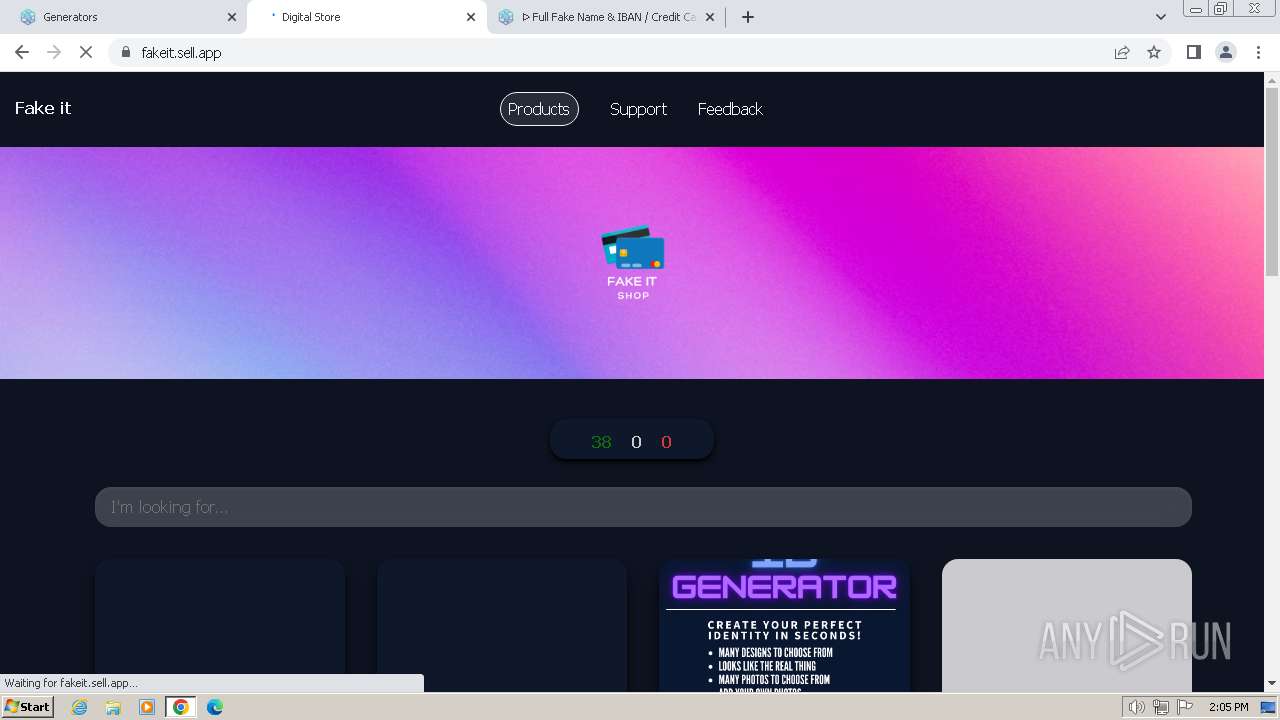Click the page vertical scrollbar thumb
Image resolution: width=1280 pixels, height=720 pixels.
[1272, 182]
